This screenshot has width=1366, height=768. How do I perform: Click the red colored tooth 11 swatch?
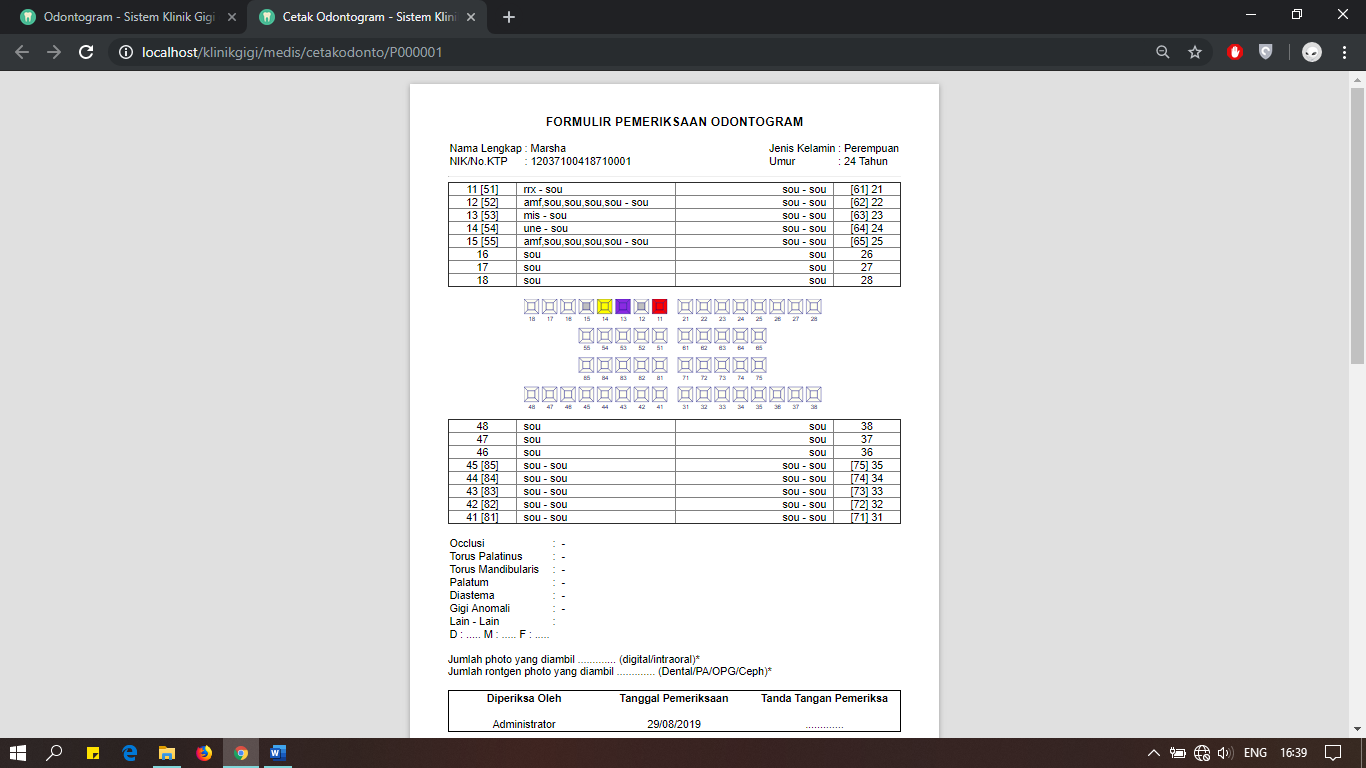[659, 306]
